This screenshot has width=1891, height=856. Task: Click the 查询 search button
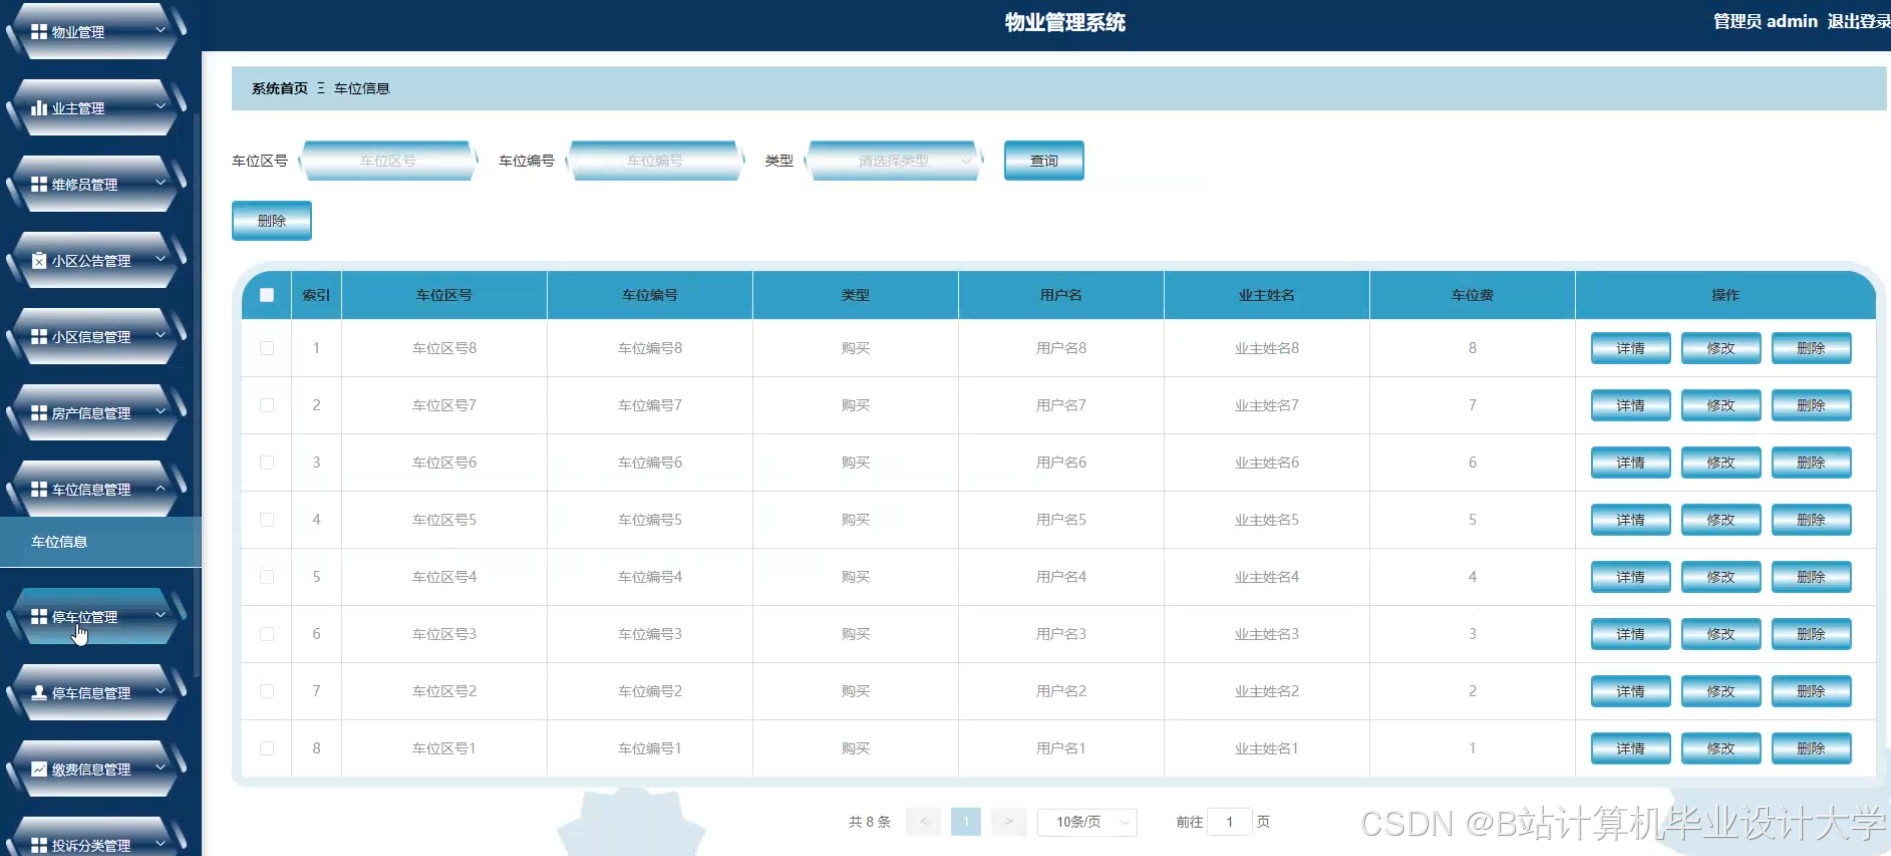[x=1044, y=161]
